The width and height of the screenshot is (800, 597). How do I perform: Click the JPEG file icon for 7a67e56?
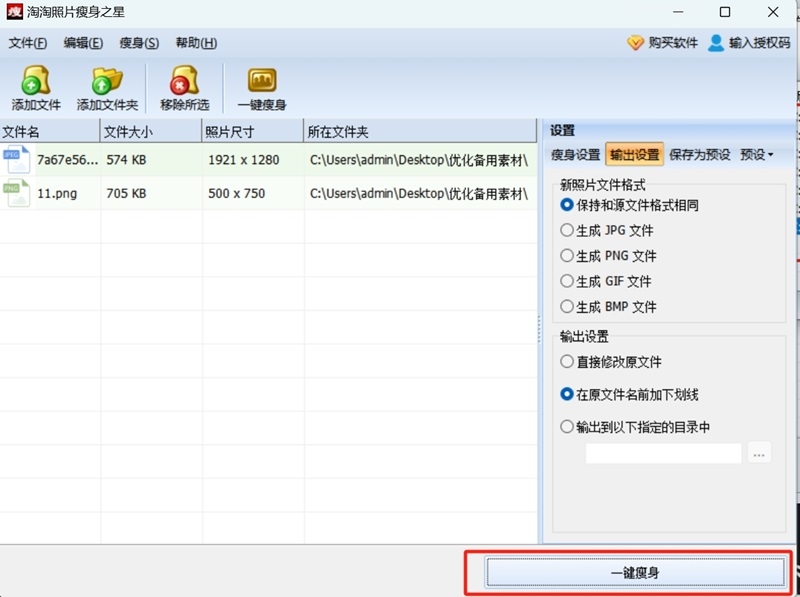click(x=16, y=160)
